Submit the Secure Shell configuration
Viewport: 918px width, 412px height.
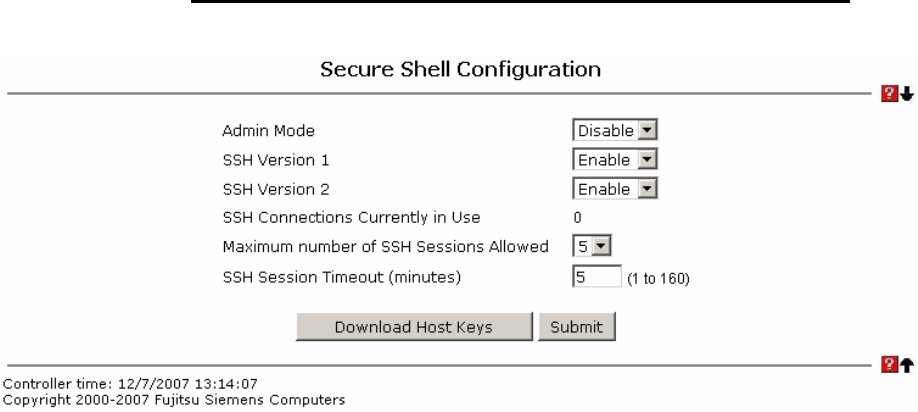click(578, 326)
